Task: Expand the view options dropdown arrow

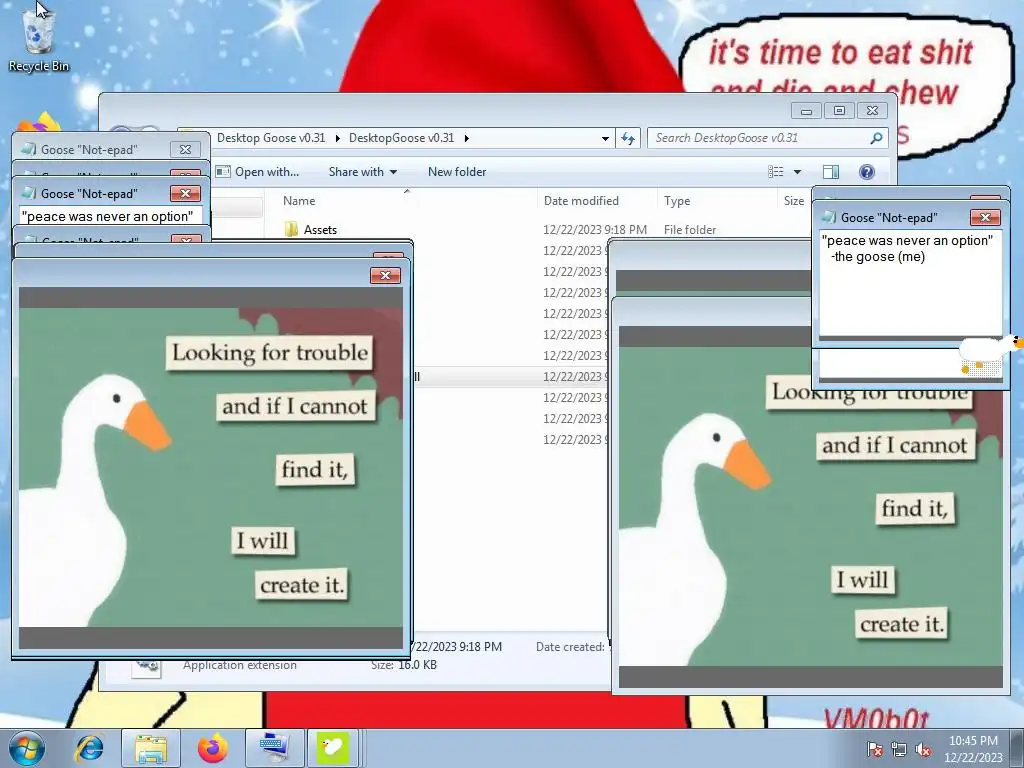Action: coord(797,172)
